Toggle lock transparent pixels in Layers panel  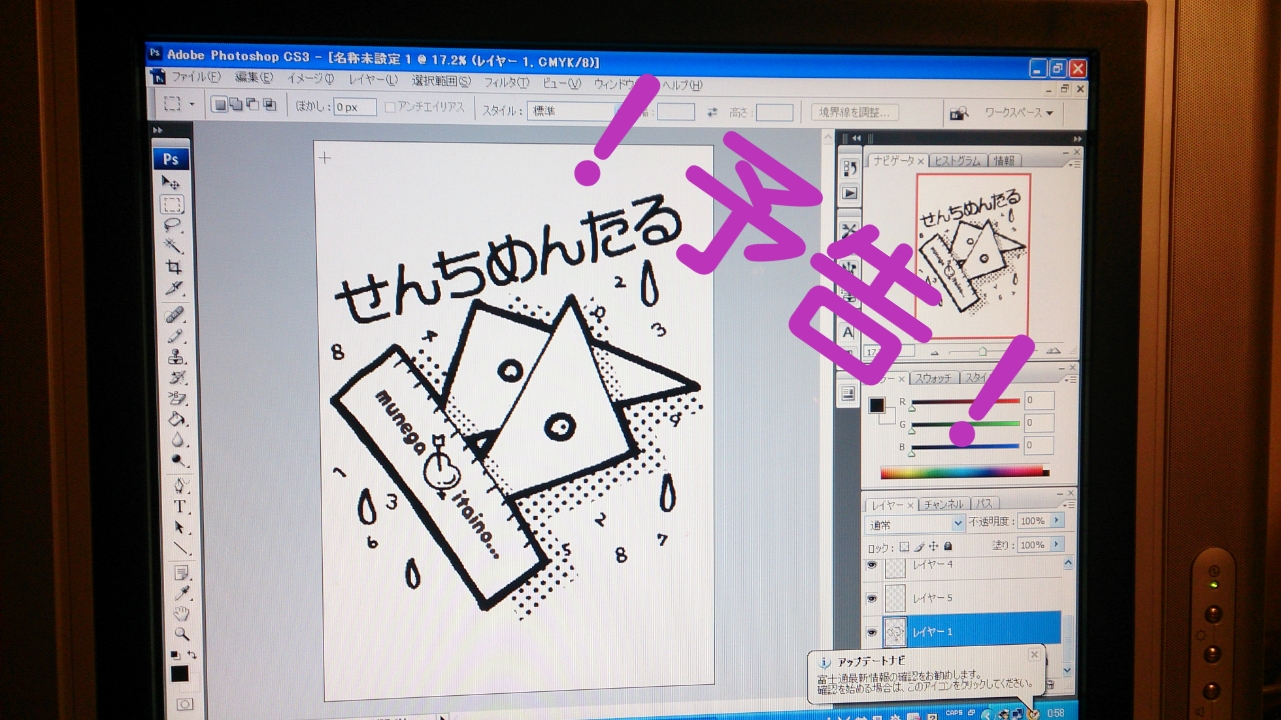tap(904, 547)
